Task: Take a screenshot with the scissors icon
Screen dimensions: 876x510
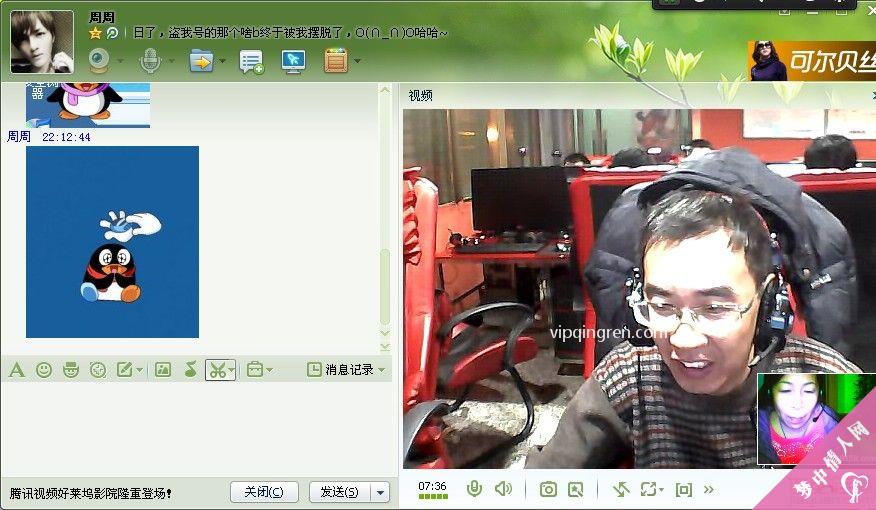Action: click(217, 370)
